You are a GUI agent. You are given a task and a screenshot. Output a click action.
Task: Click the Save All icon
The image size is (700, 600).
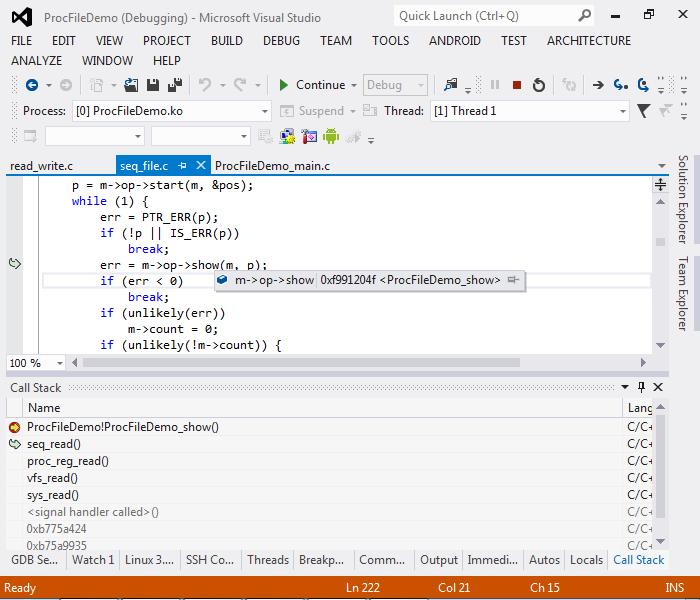coord(175,85)
